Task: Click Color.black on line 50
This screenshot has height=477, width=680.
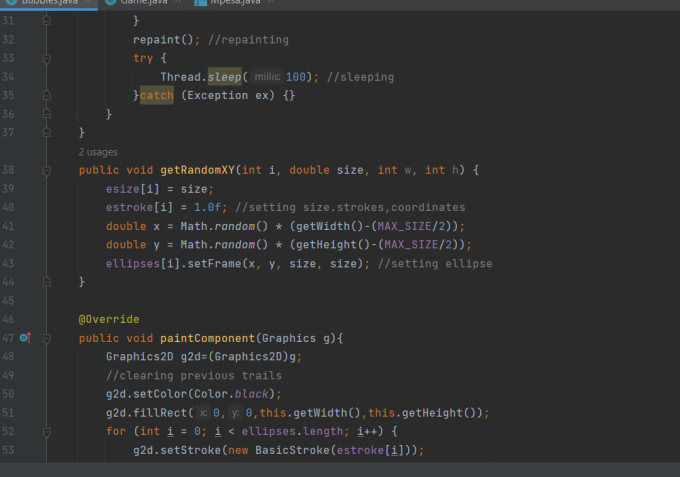Action: coord(231,394)
